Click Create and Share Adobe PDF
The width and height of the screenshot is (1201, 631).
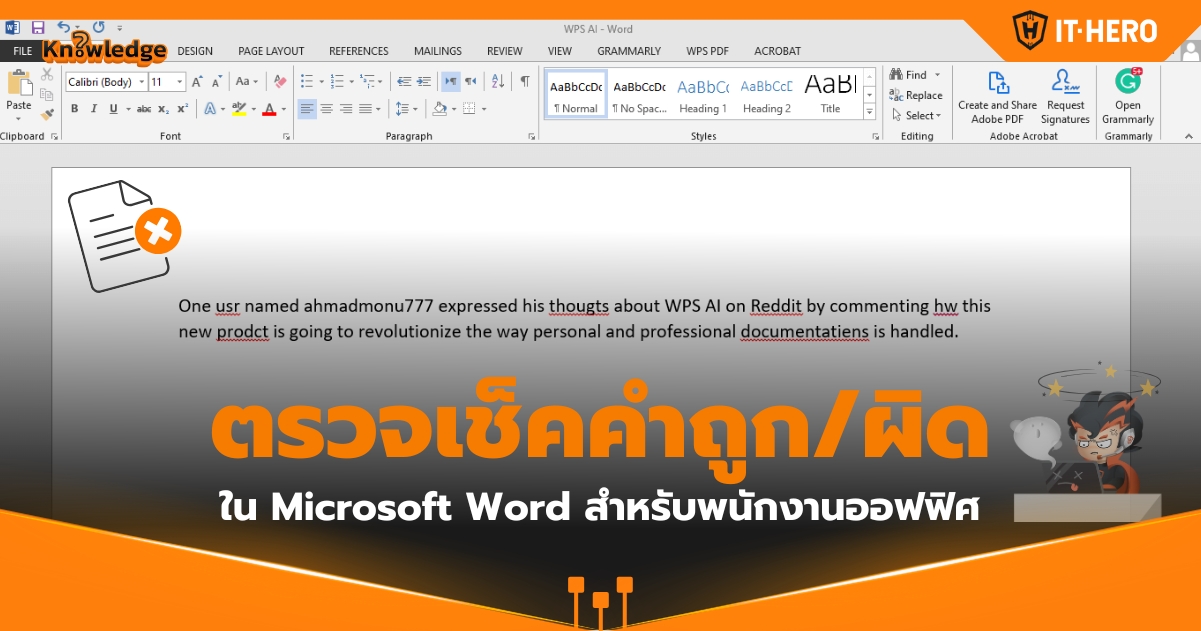(997, 97)
